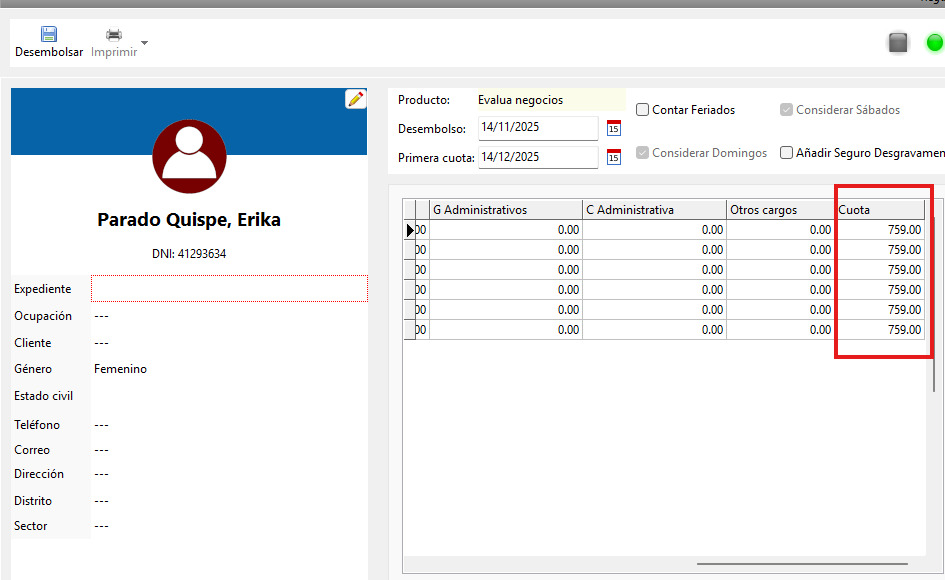945x580 pixels.
Task: Open calendar picker for Primera cuota
Action: click(614, 157)
